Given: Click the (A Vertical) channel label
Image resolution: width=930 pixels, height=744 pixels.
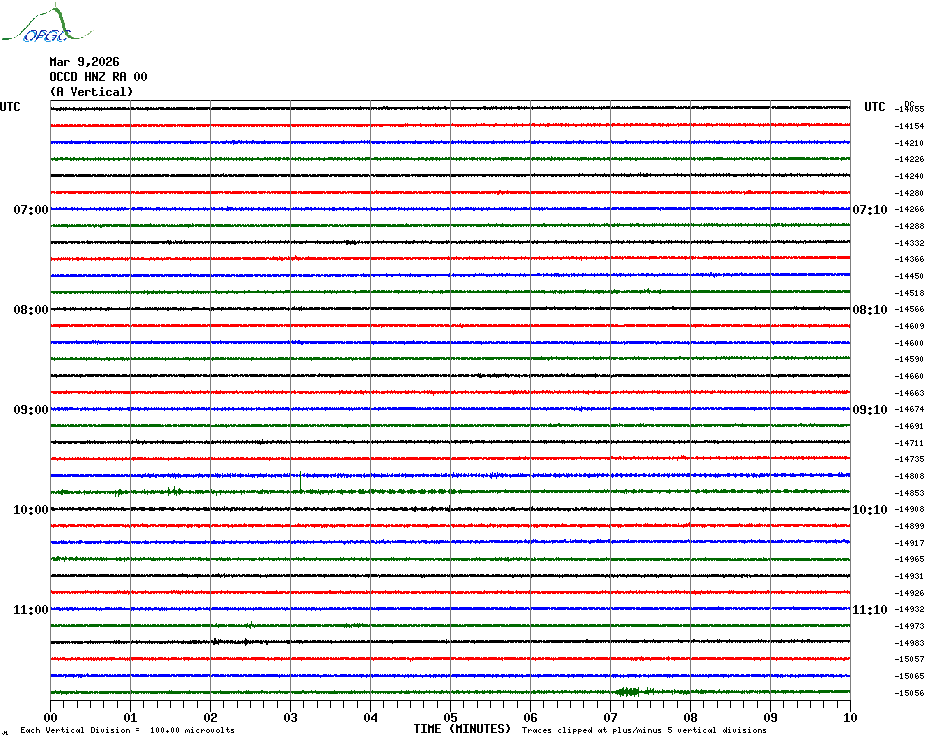Looking at the screenshot, I should pos(91,92).
